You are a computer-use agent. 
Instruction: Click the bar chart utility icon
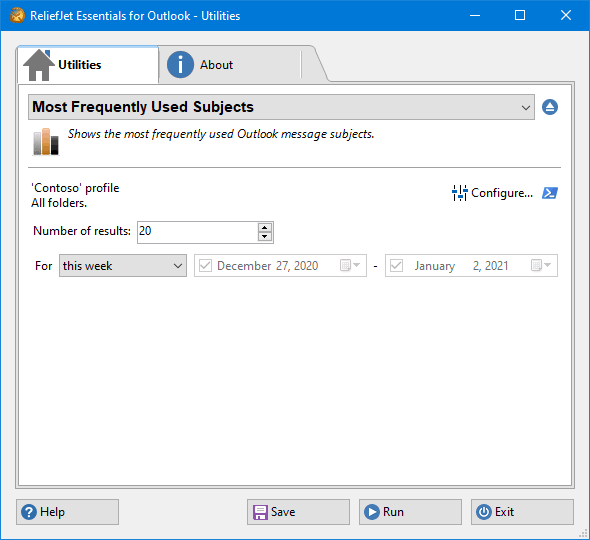click(46, 141)
